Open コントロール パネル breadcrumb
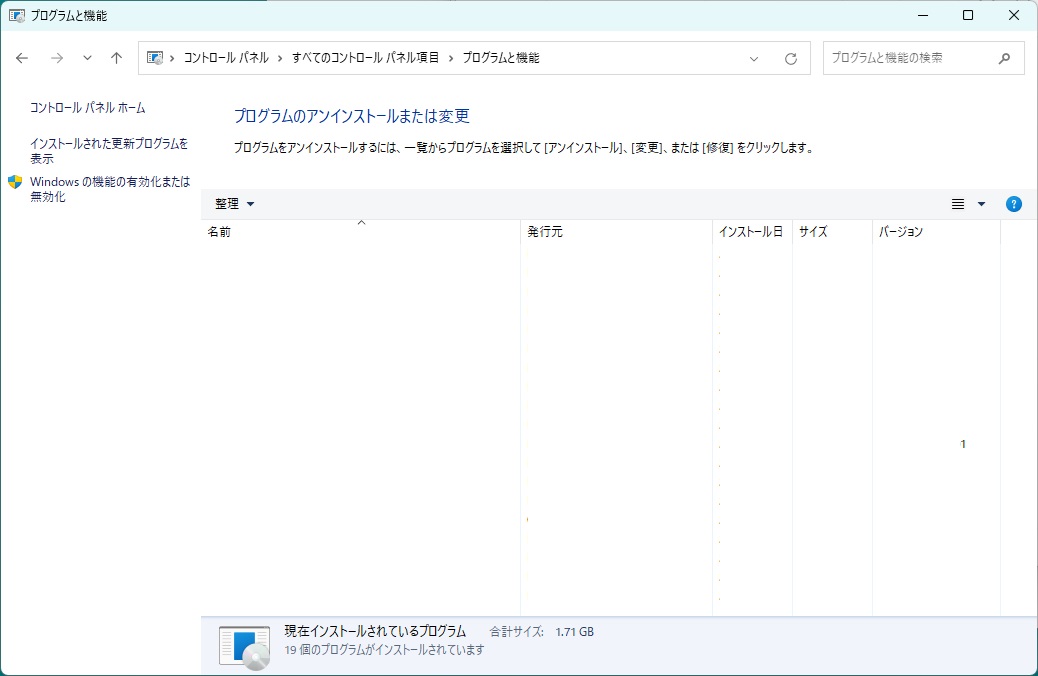This screenshot has width=1038, height=676. point(226,58)
